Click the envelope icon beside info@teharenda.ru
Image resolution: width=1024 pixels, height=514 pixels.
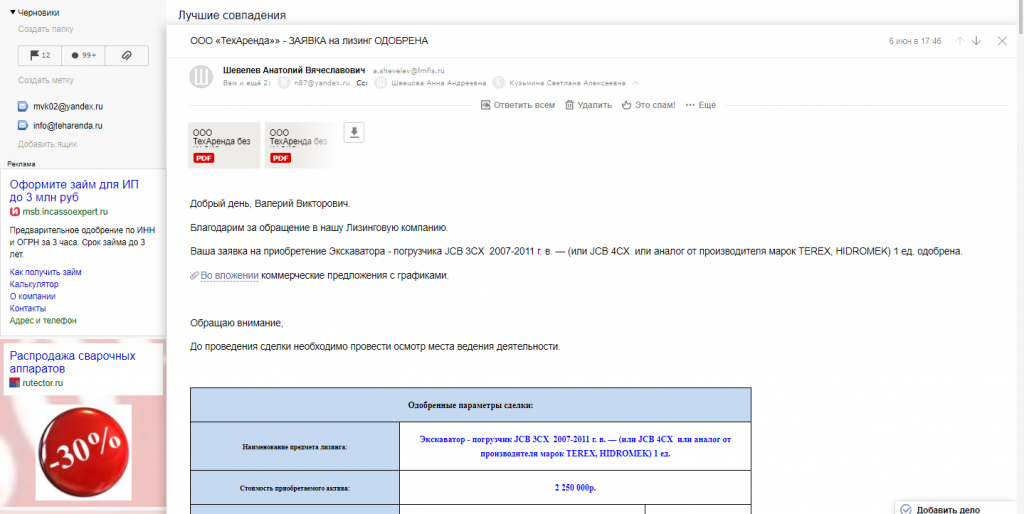(x=23, y=125)
